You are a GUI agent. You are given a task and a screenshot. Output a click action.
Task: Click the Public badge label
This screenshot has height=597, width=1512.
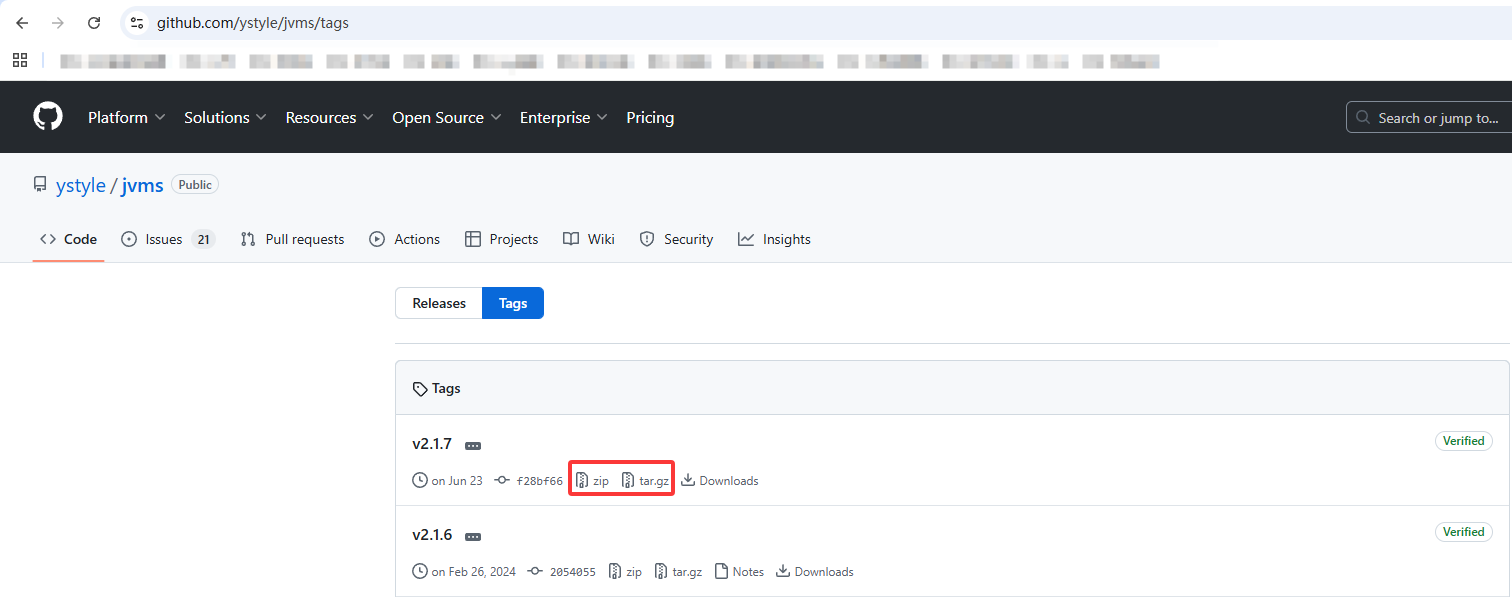pyautogui.click(x=195, y=184)
